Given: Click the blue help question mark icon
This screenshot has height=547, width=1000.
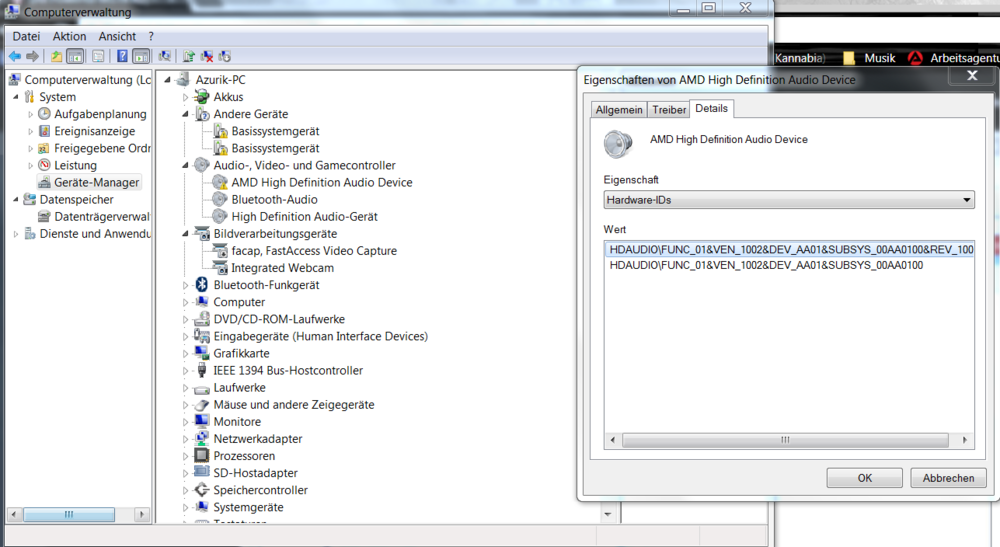Looking at the screenshot, I should pyautogui.click(x=122, y=56).
